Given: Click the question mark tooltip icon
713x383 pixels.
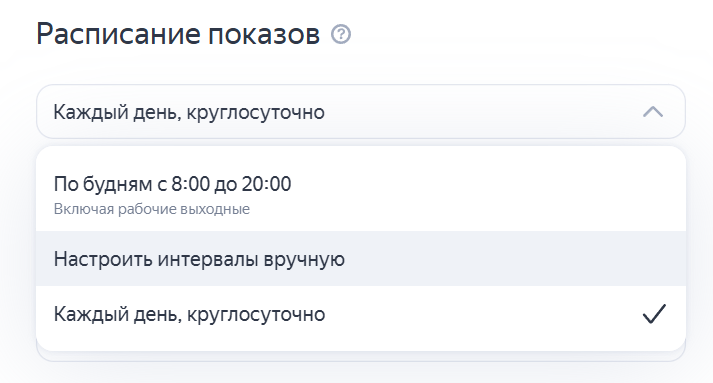Looking at the screenshot, I should click(341, 35).
